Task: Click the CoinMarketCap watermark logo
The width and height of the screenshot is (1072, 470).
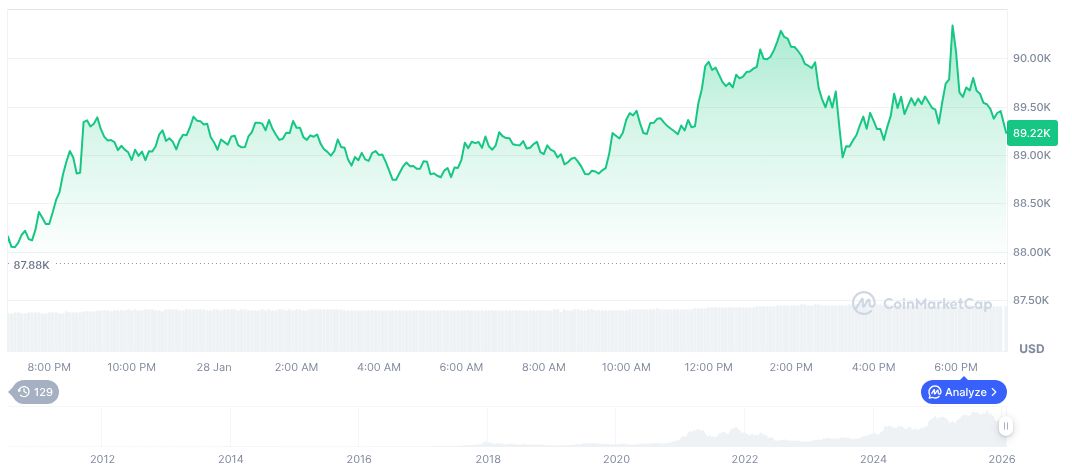Action: point(921,302)
